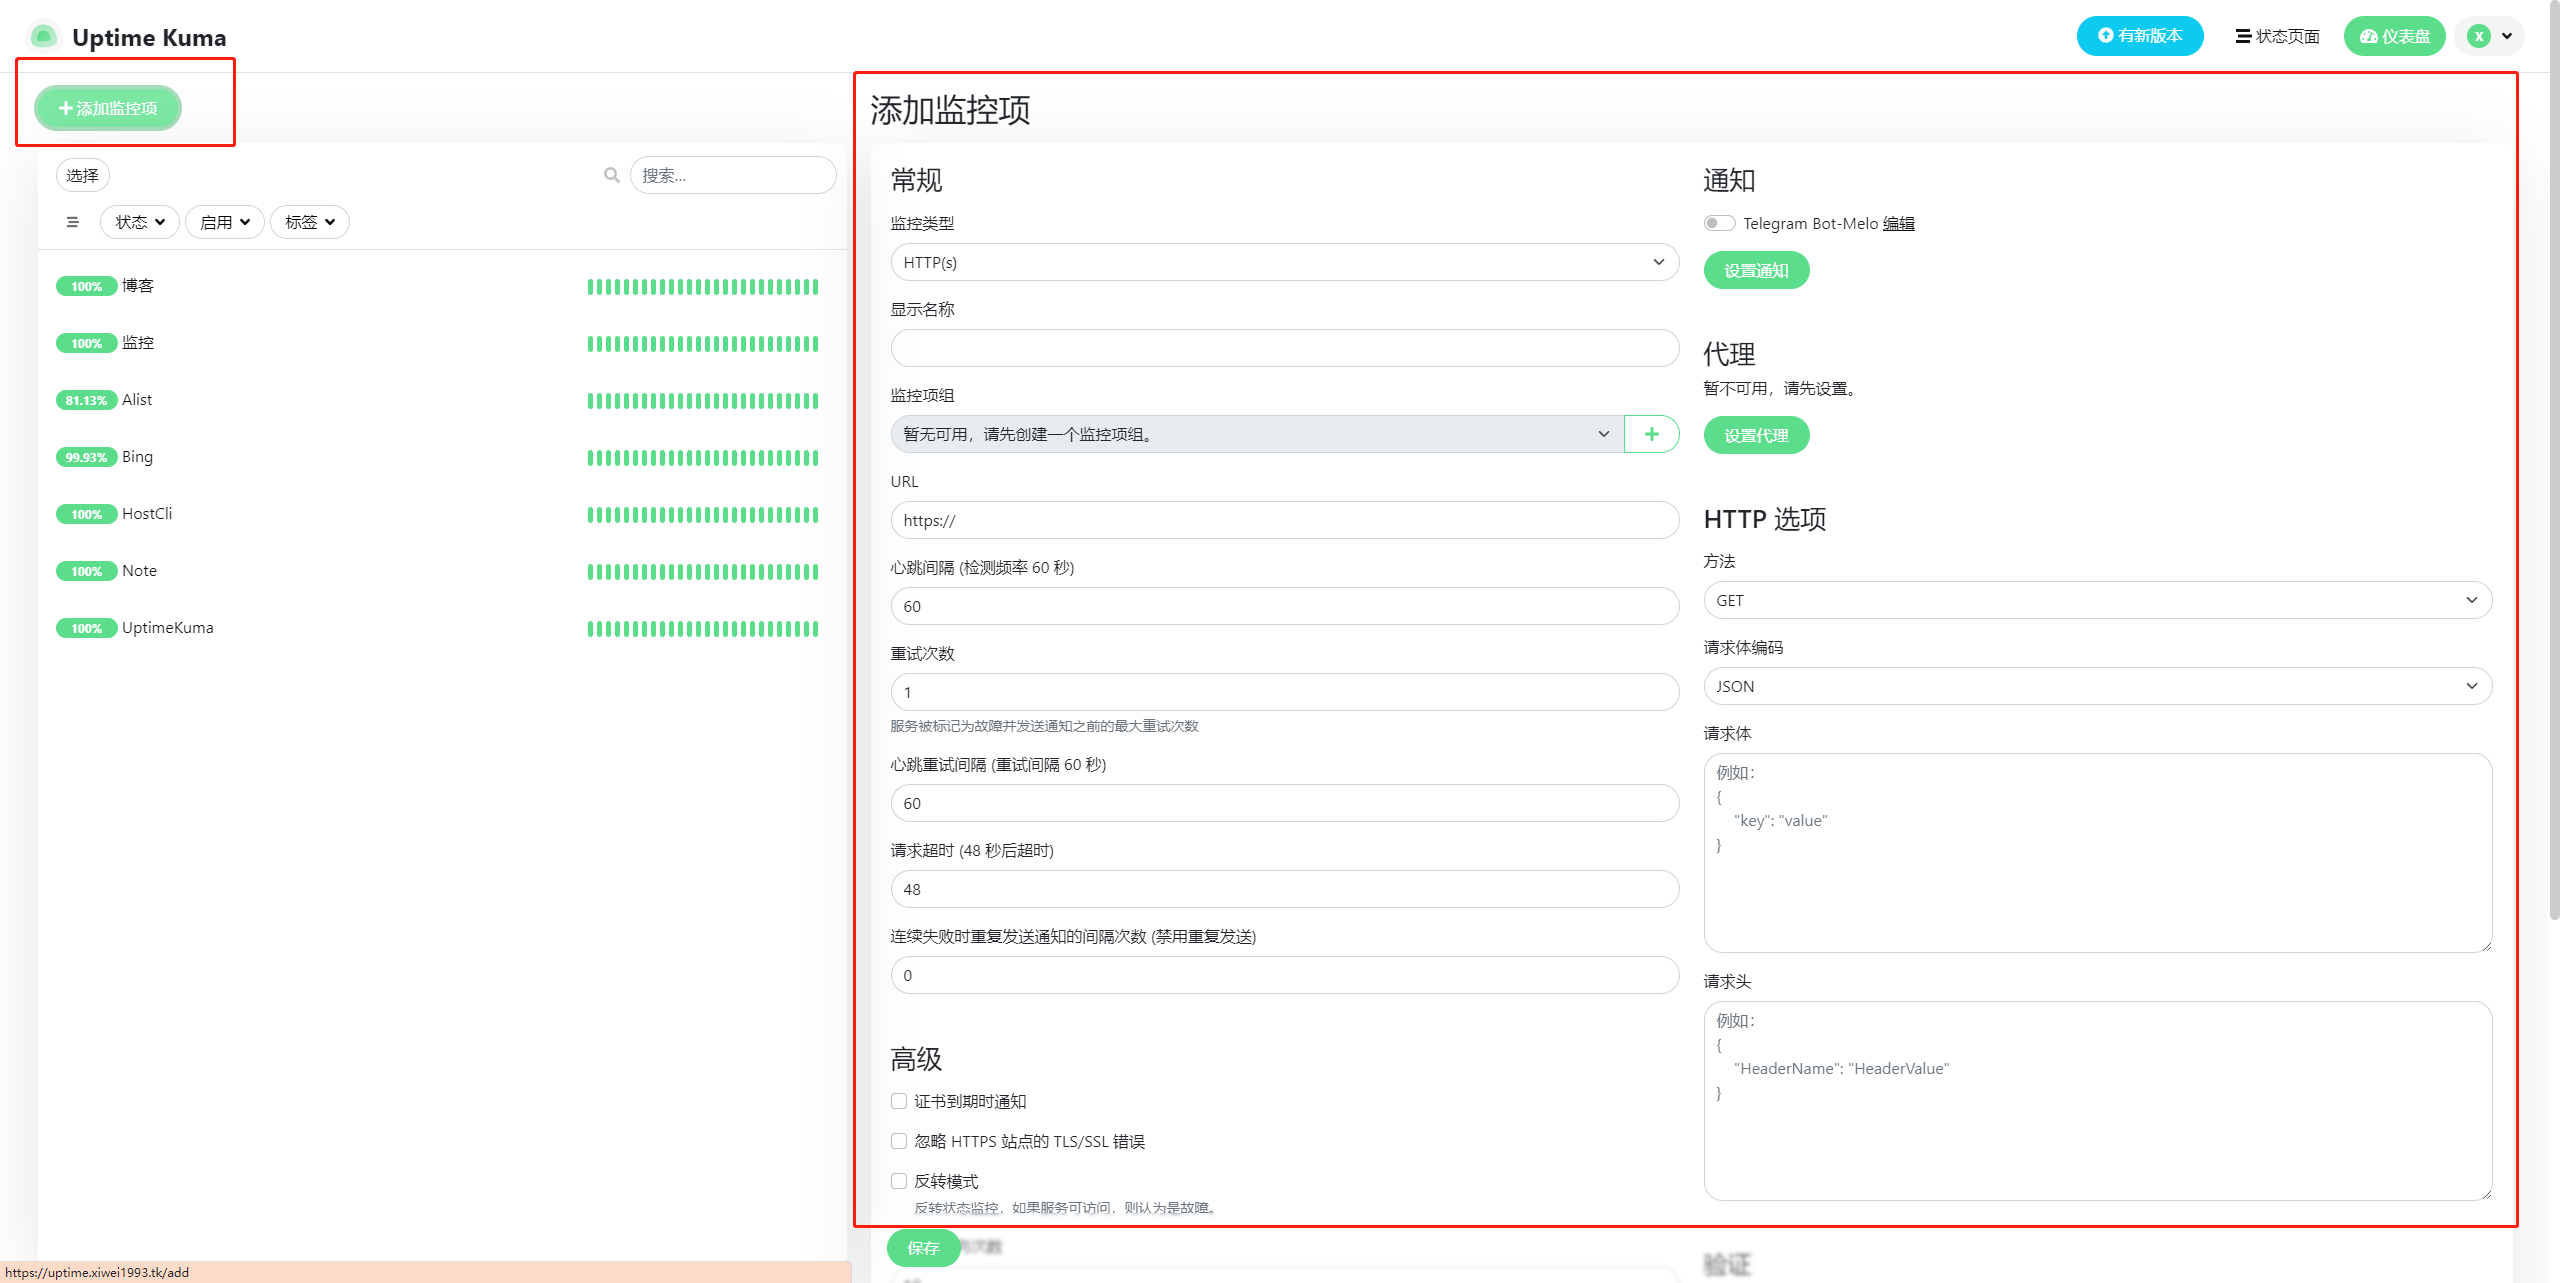Open the dashboard via gauge icon button
Screen dimensions: 2560x1283
coord(2394,36)
